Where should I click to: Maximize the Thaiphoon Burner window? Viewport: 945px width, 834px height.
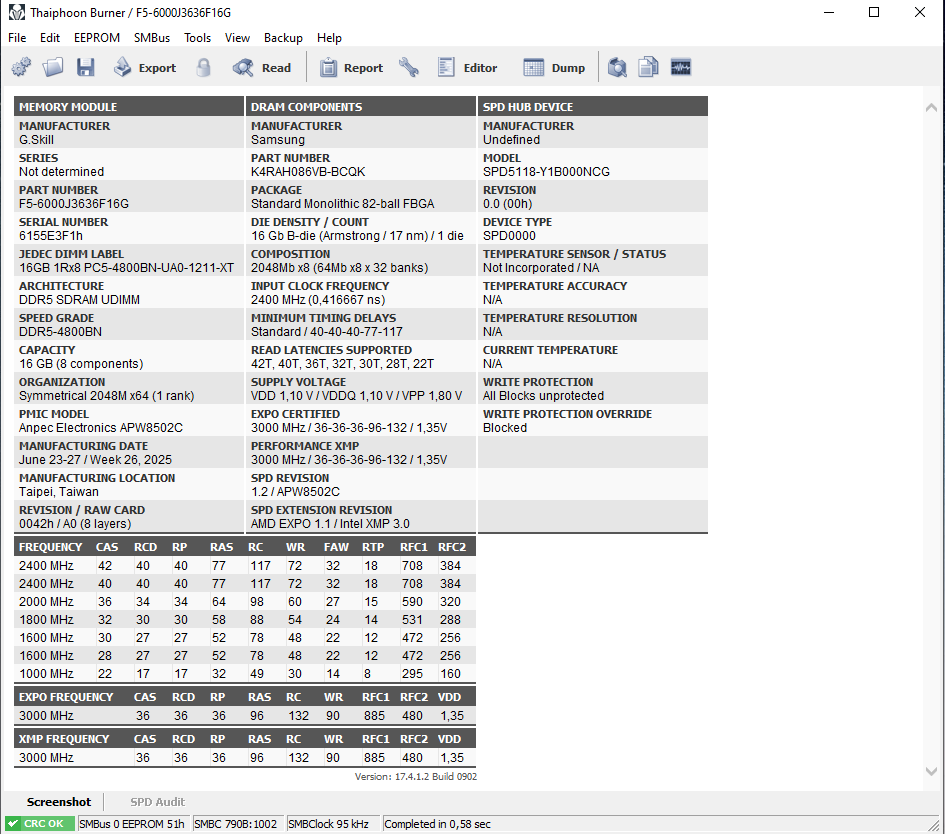coord(874,12)
